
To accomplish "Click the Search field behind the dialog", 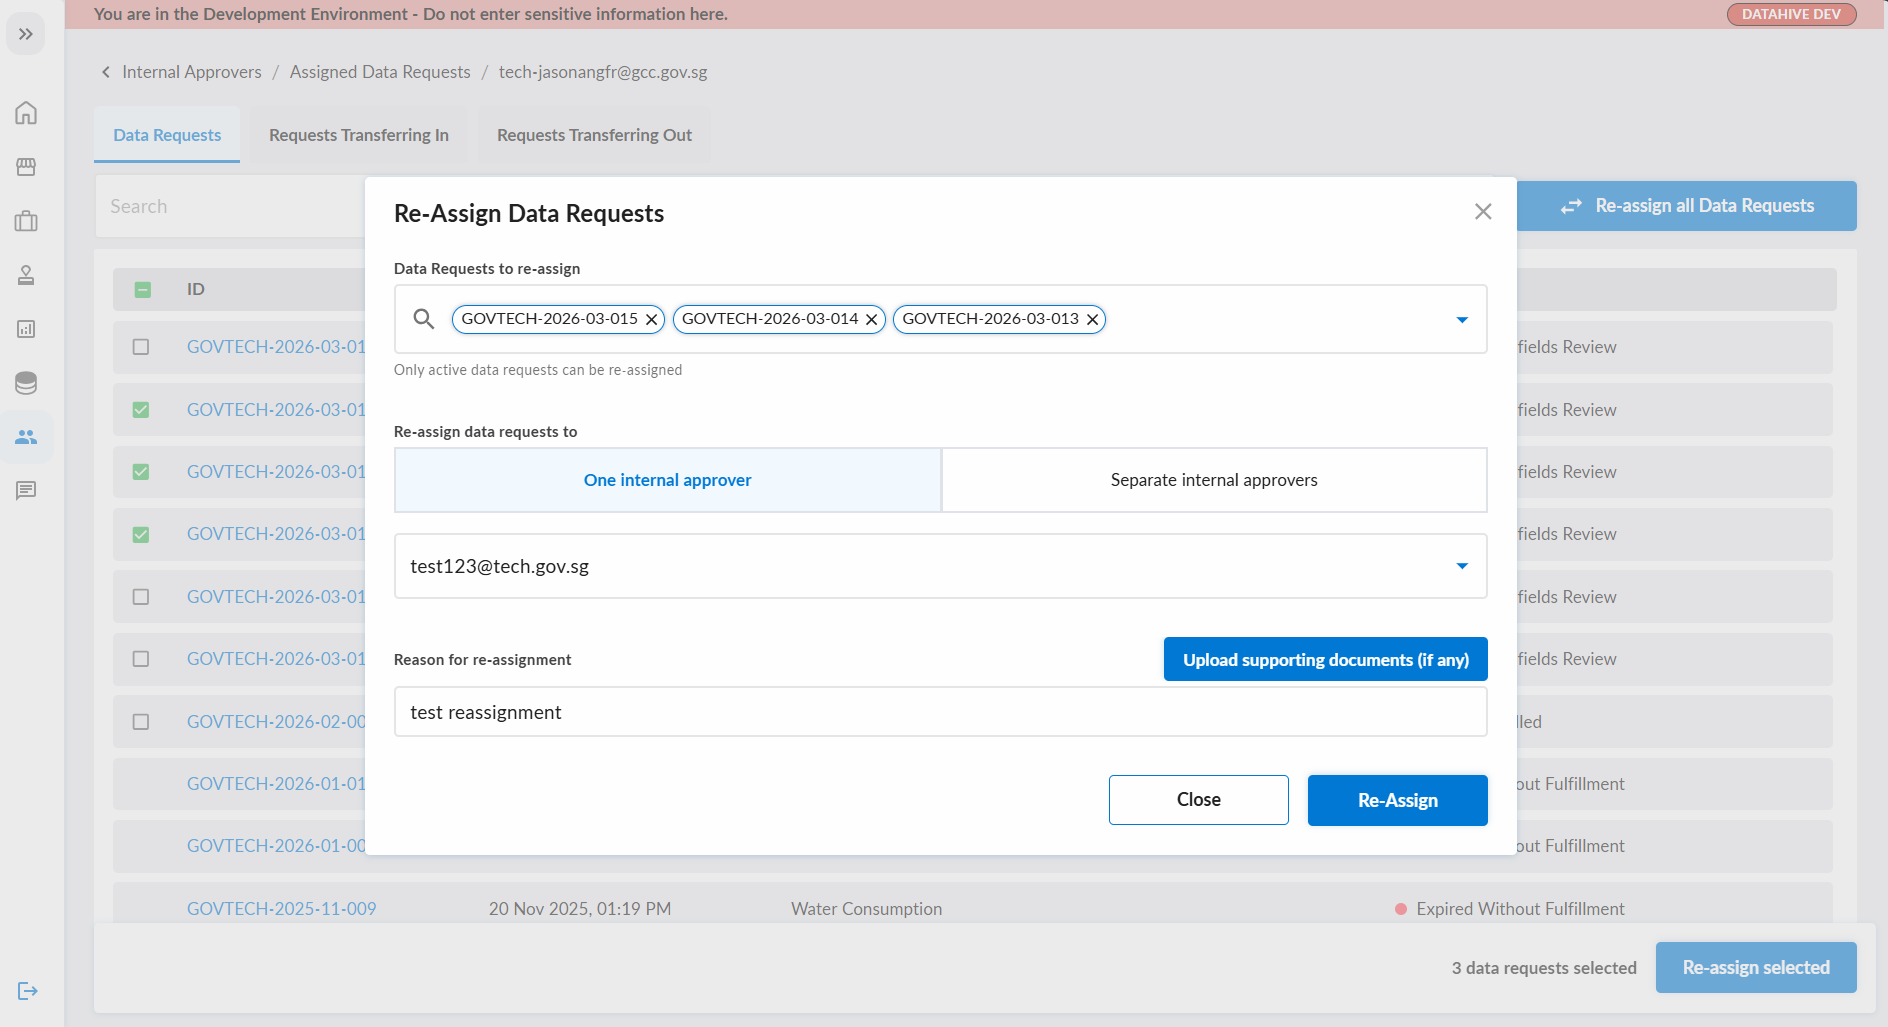I will [x=230, y=206].
